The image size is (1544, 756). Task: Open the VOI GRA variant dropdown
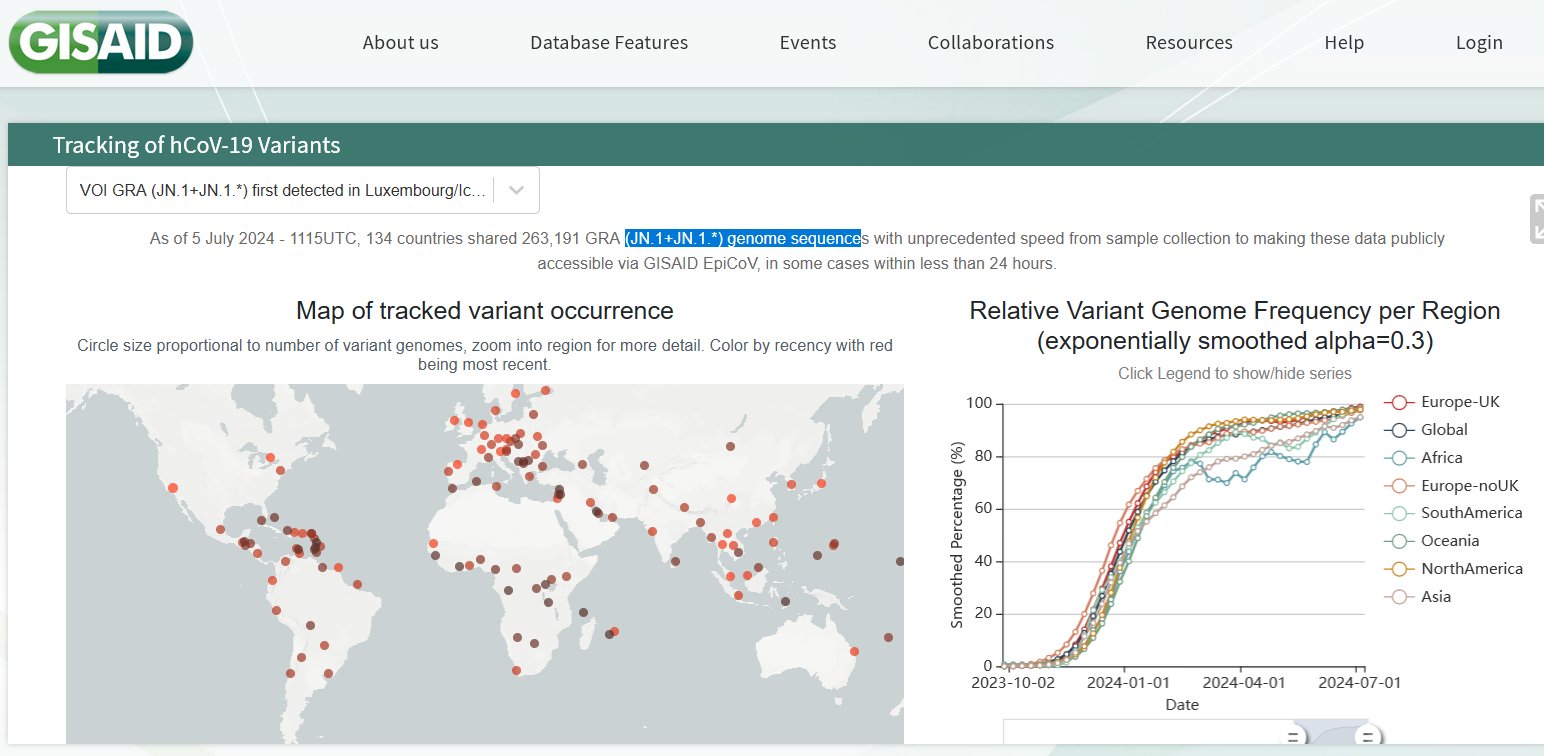point(285,190)
